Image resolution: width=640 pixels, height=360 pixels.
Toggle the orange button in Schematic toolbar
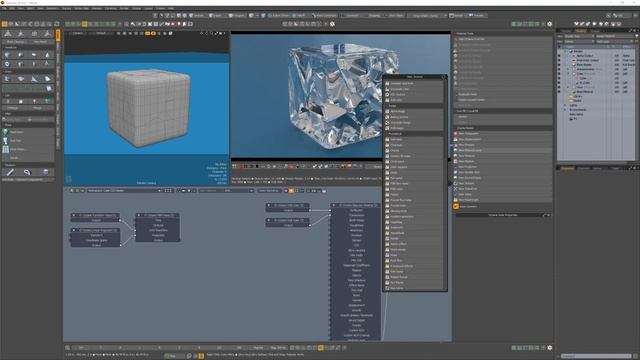click(291, 191)
